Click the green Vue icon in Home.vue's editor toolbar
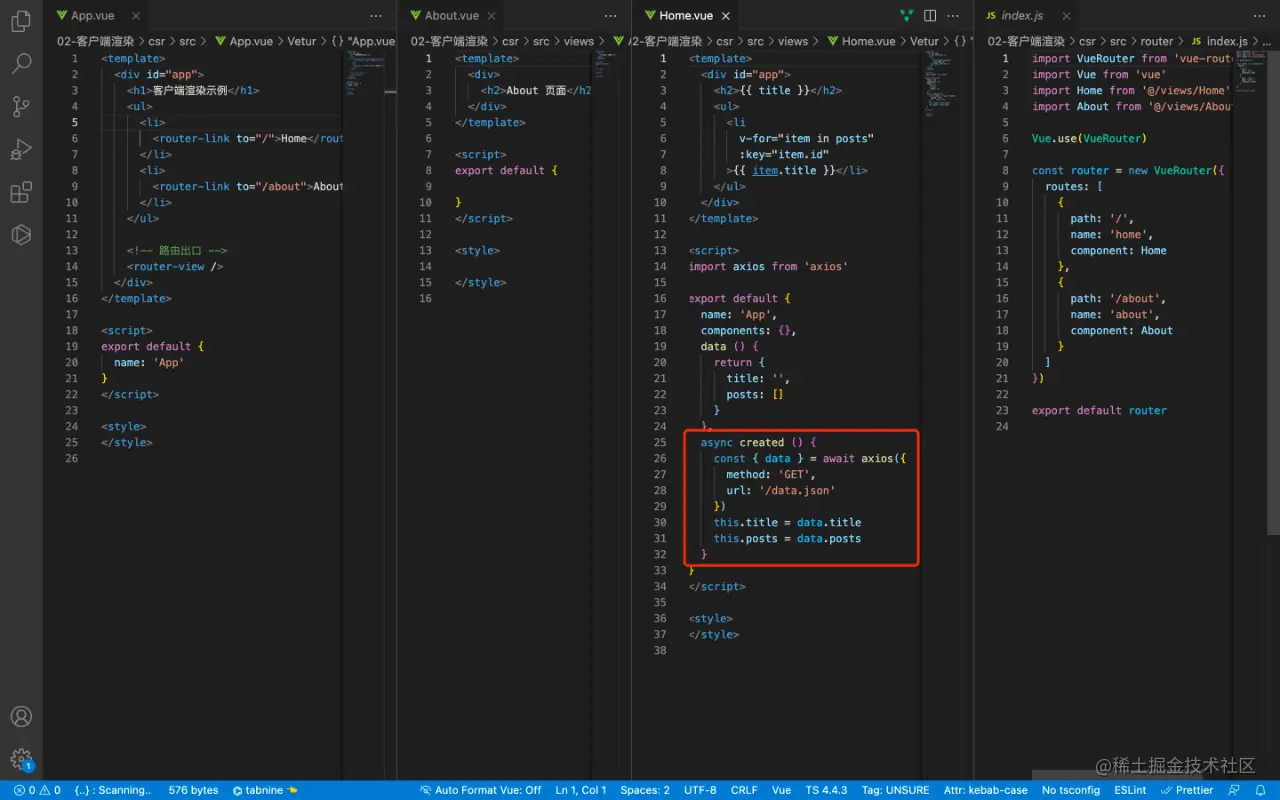The width and height of the screenshot is (1280, 800). 906,16
